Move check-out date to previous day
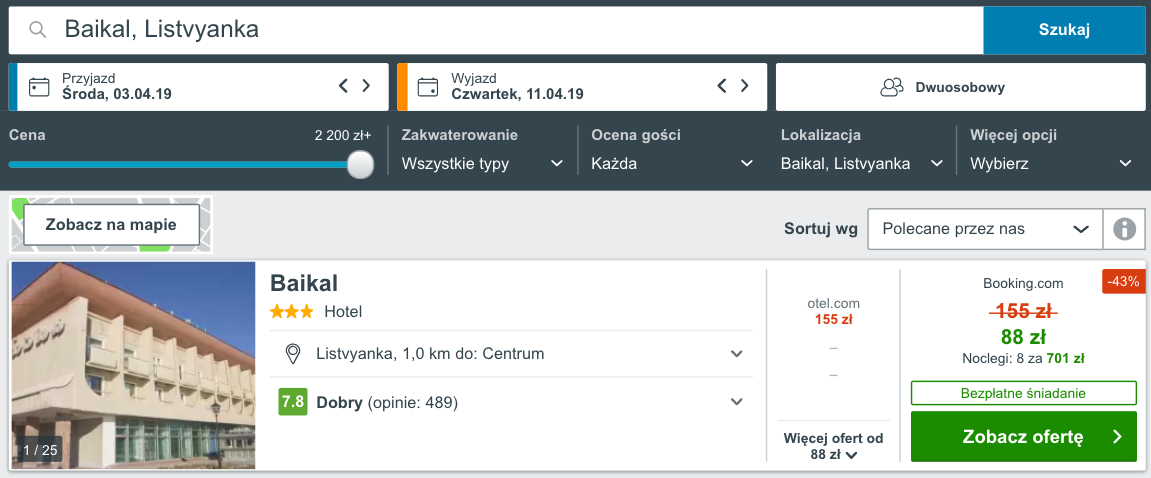This screenshot has height=478, width=1151. (x=722, y=86)
